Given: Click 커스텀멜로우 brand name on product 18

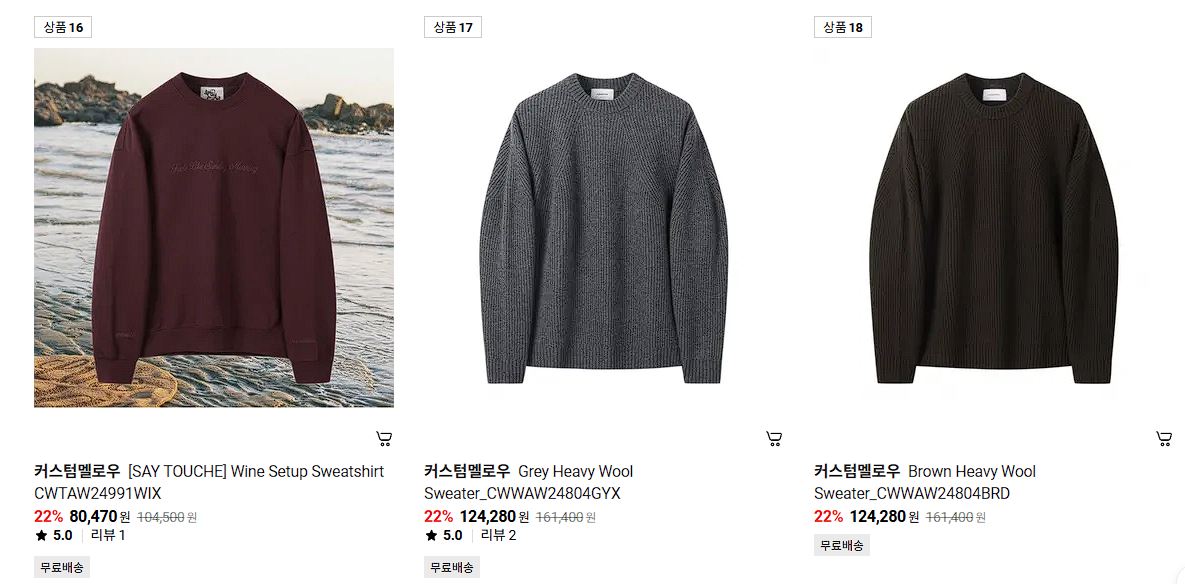Looking at the screenshot, I should tap(857, 471).
